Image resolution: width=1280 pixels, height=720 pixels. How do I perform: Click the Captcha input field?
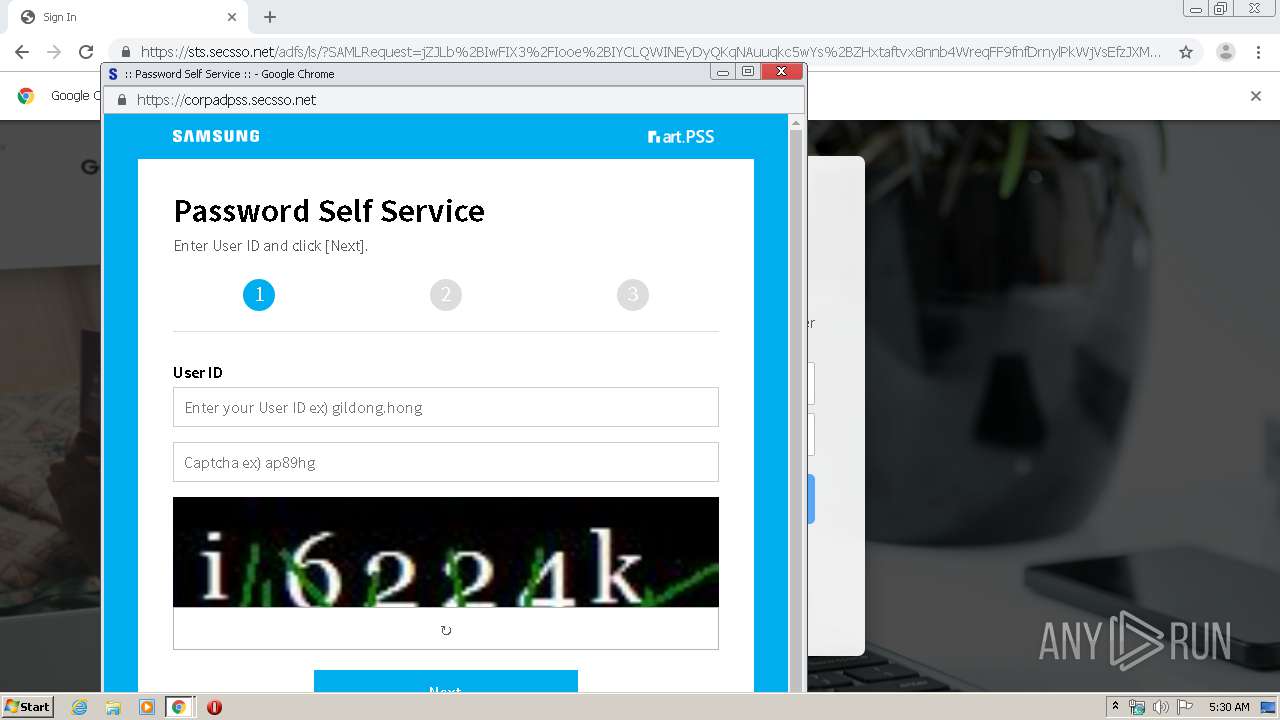pyautogui.click(x=446, y=462)
